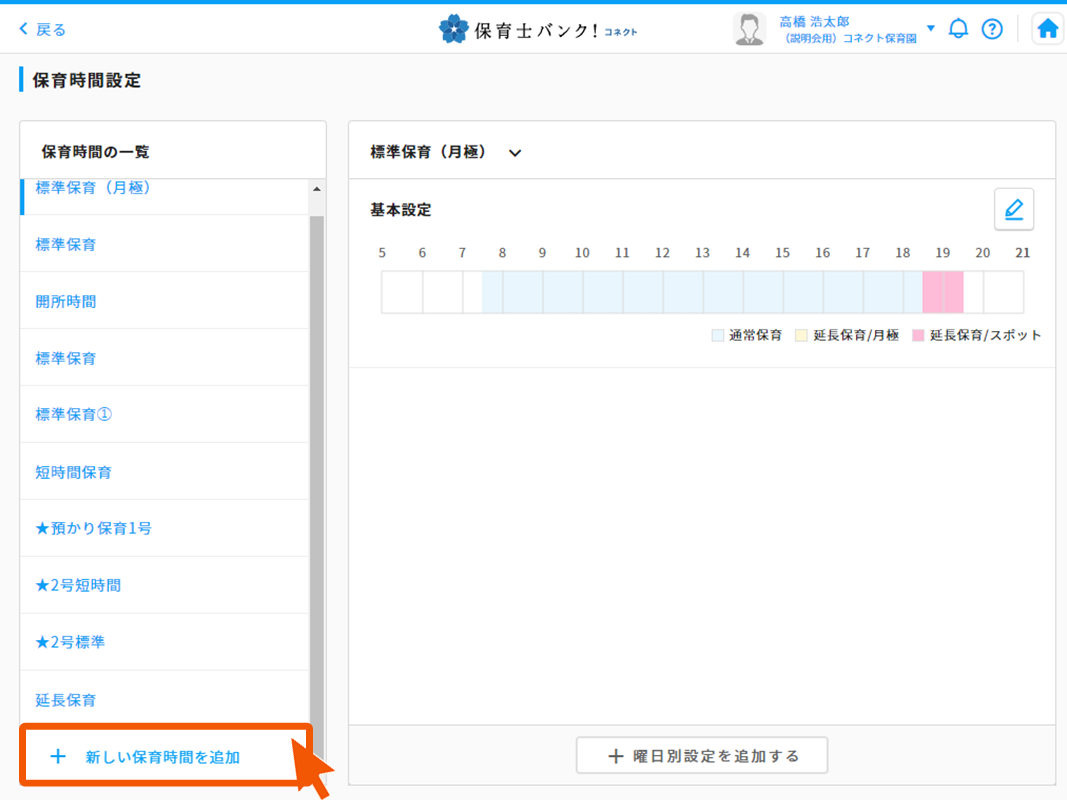
Task: Select 標準保育① in the list
Action: pyautogui.click(x=74, y=414)
